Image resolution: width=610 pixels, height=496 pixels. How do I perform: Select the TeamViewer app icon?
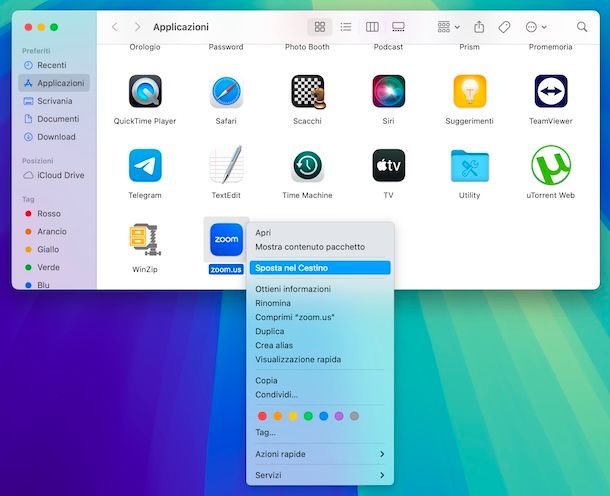[550, 91]
